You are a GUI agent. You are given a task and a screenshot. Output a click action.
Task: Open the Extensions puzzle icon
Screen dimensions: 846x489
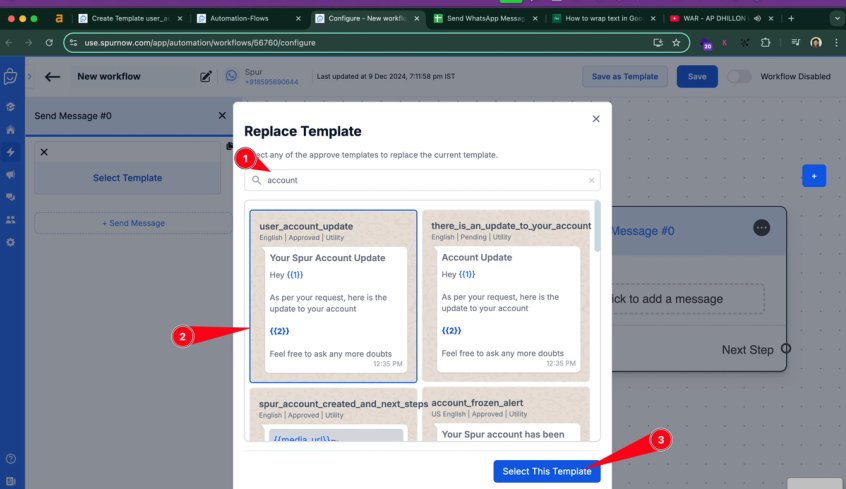[x=765, y=43]
